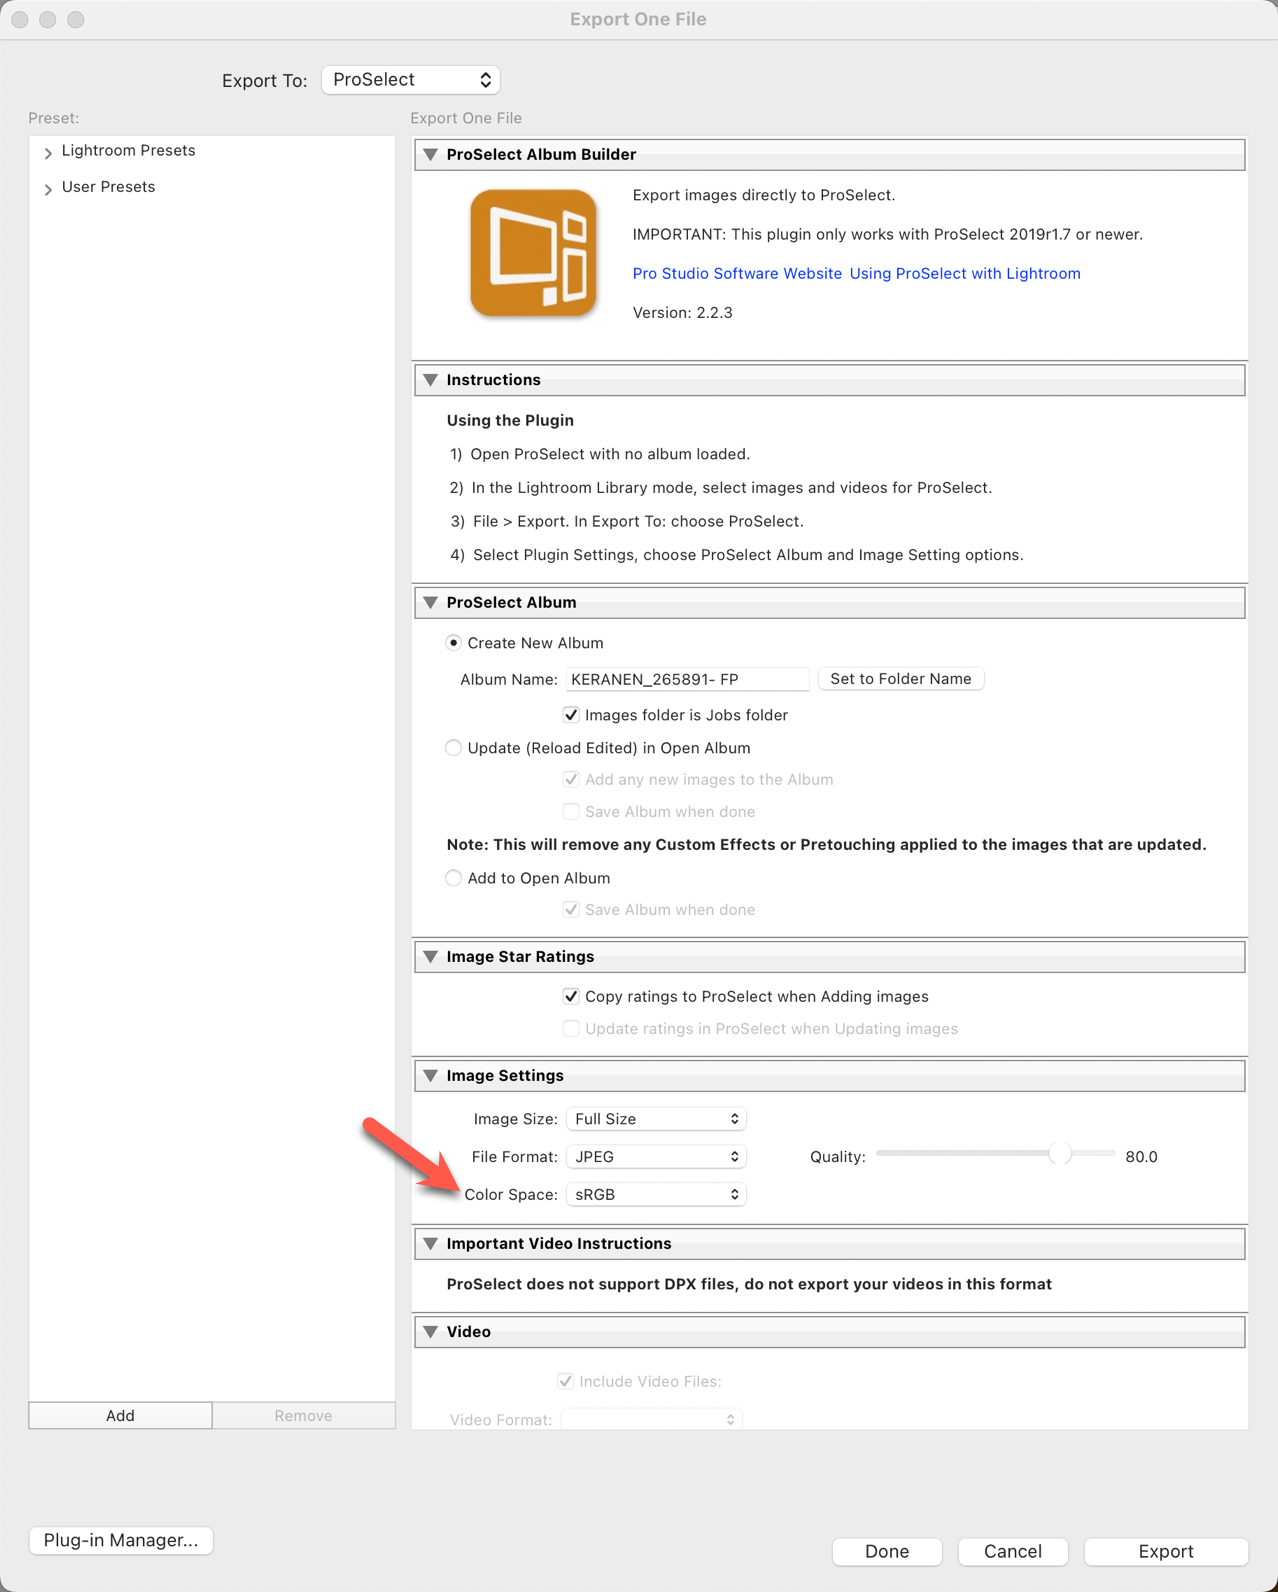This screenshot has width=1278, height=1592.
Task: Change the File Format dropdown
Action: [656, 1157]
